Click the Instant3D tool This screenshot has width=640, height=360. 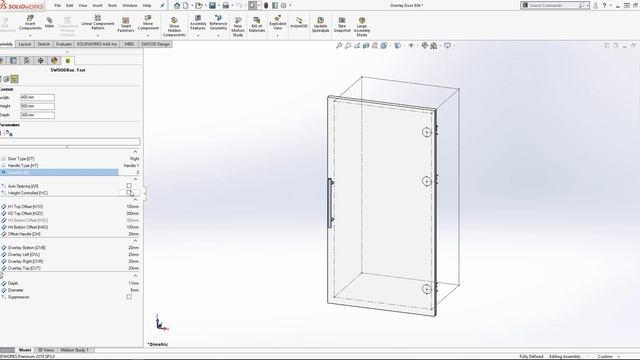tap(299, 23)
